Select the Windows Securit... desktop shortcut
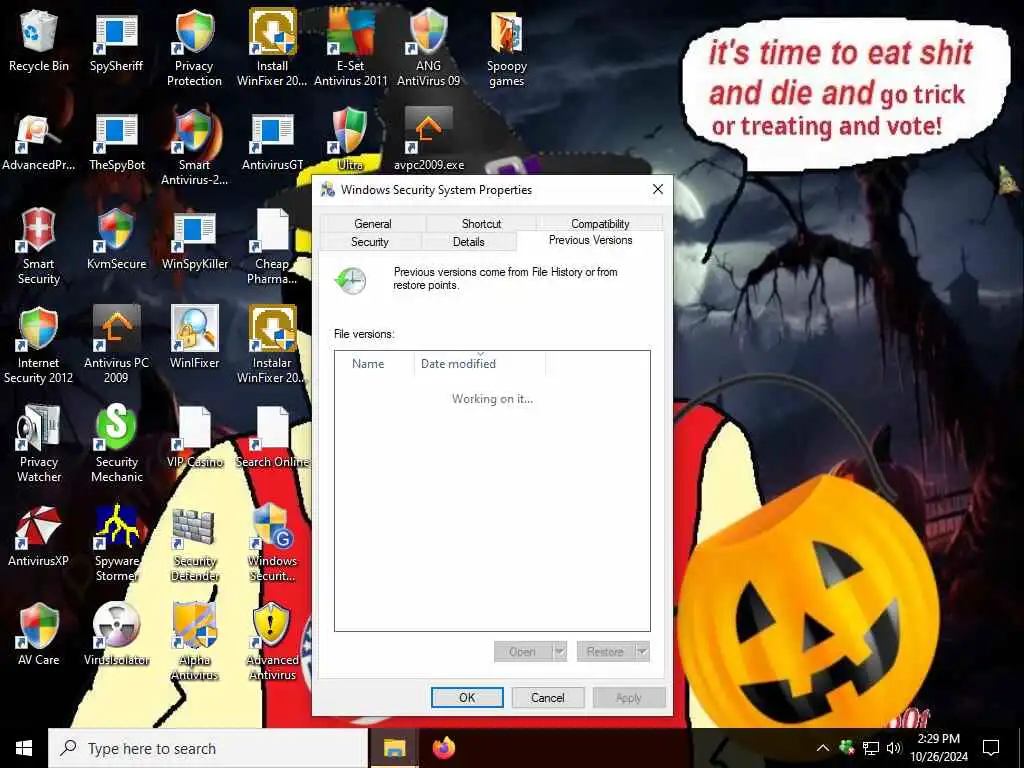Image resolution: width=1024 pixels, height=768 pixels. pos(272,544)
